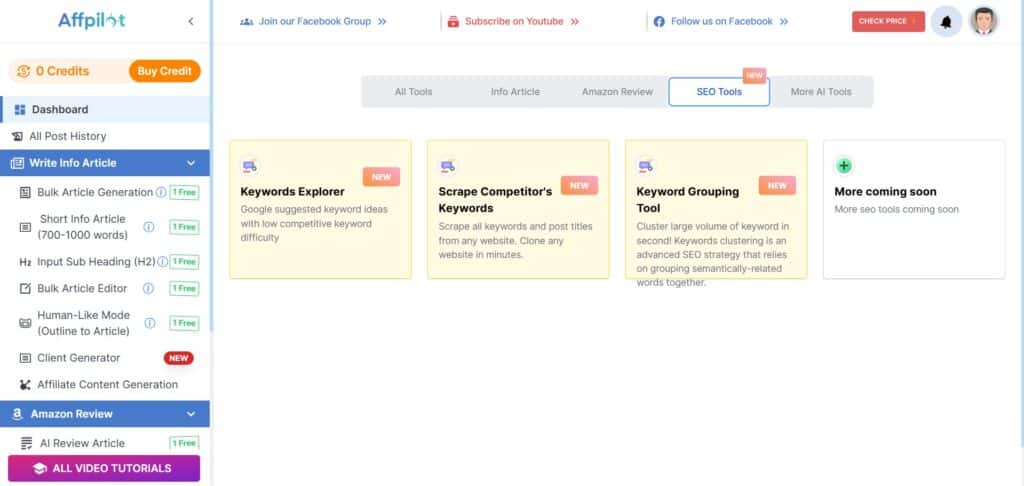The image size is (1024, 486).
Task: Click the 0 Credits label
Action: point(62,71)
